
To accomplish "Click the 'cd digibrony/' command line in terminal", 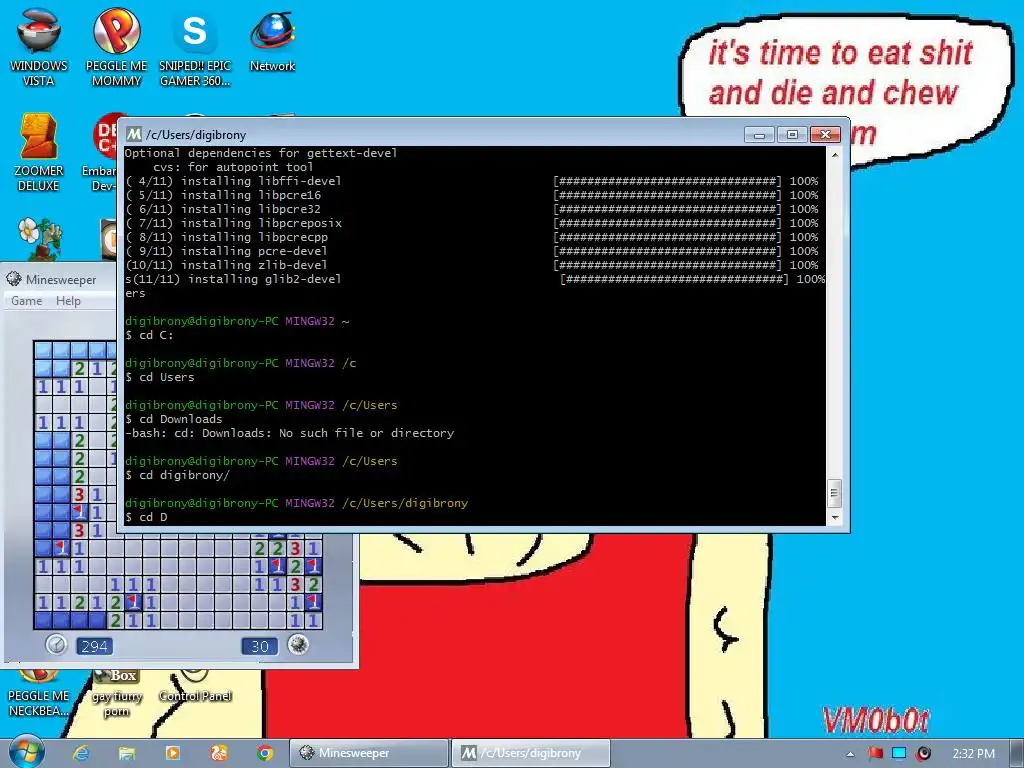I will (178, 475).
